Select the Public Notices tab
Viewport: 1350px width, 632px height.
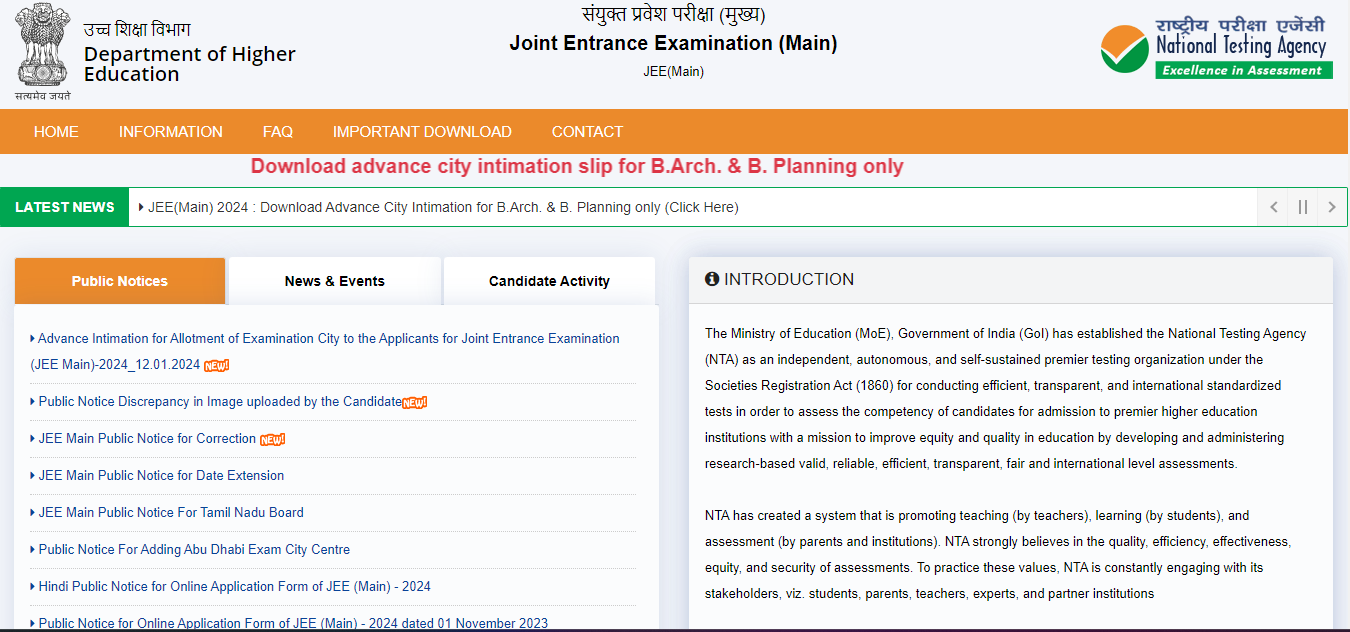click(120, 281)
